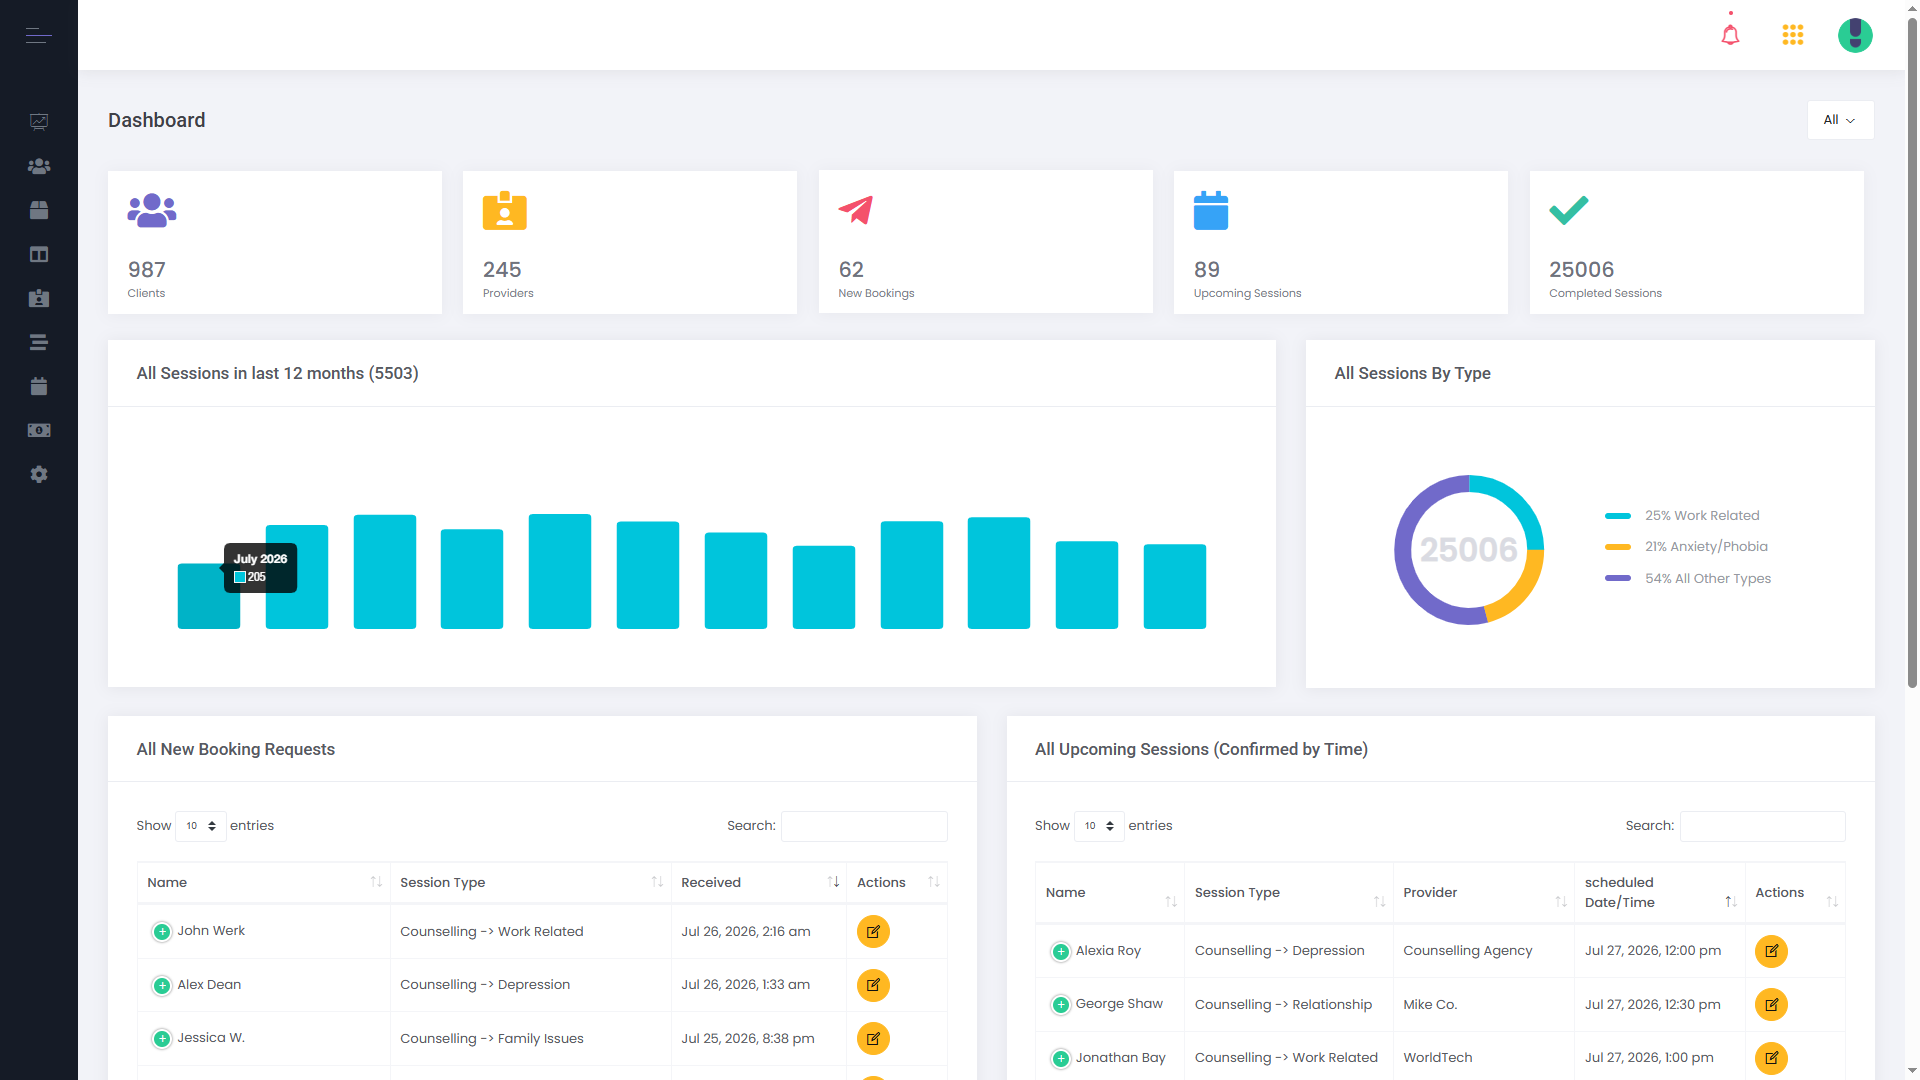1920x1080 pixels.
Task: Open the hamburger menu in the sidebar
Action: [38, 36]
